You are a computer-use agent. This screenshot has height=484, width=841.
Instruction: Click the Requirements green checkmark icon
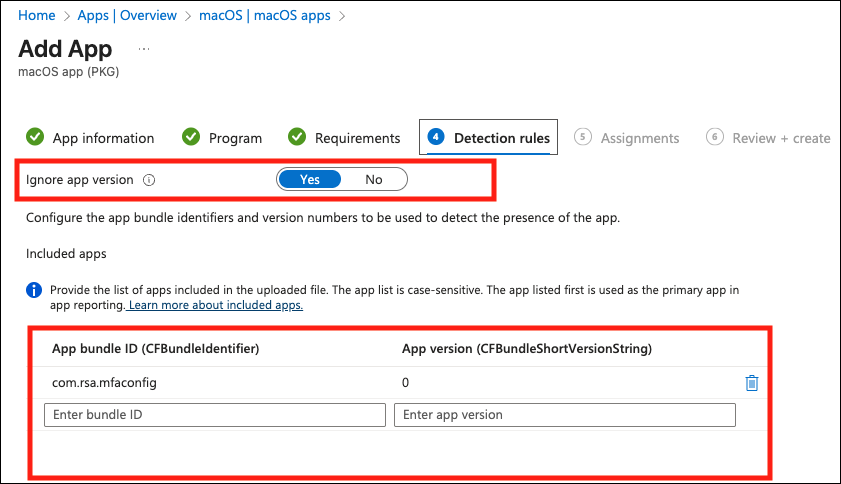pyautogui.click(x=297, y=137)
